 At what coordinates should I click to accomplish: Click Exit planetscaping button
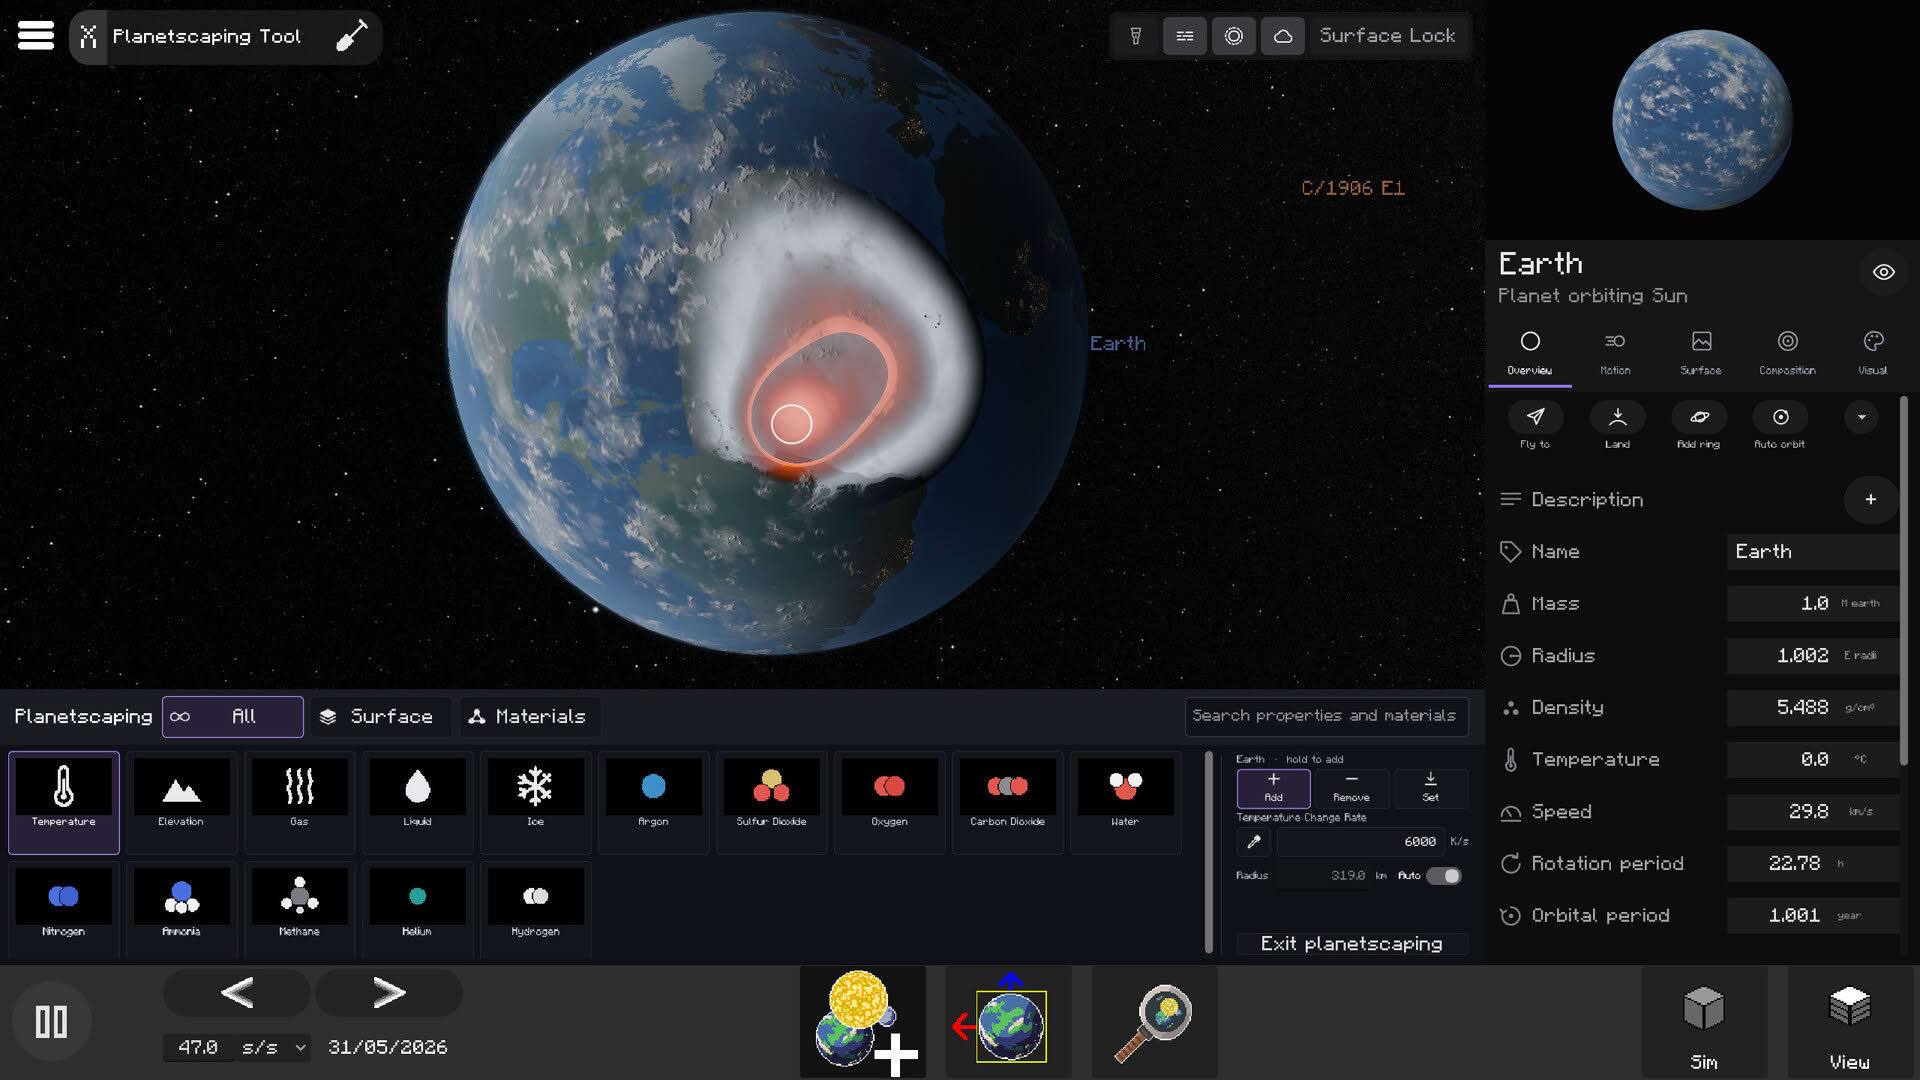pos(1351,943)
